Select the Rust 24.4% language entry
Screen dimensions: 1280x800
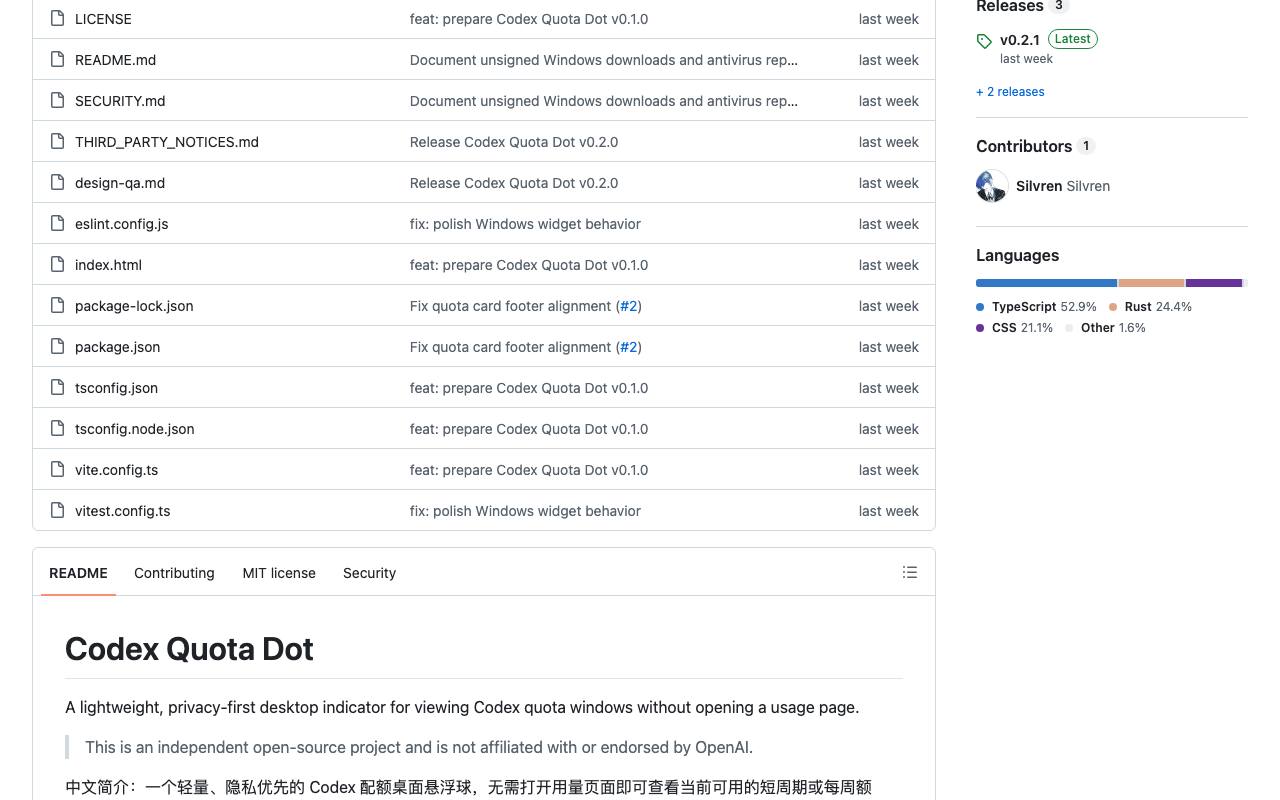point(1150,307)
